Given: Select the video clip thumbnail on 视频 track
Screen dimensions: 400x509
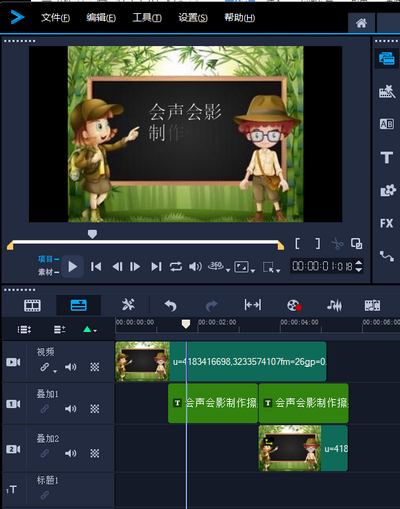Looking at the screenshot, I should (142, 361).
